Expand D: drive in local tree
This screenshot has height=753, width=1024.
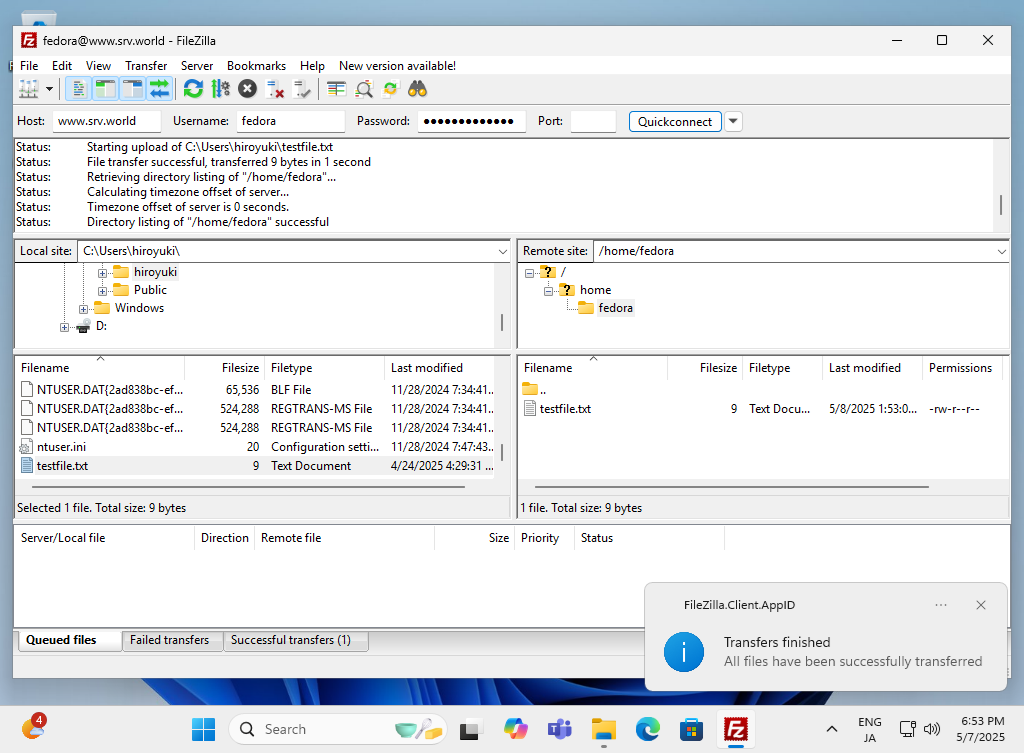[64, 327]
